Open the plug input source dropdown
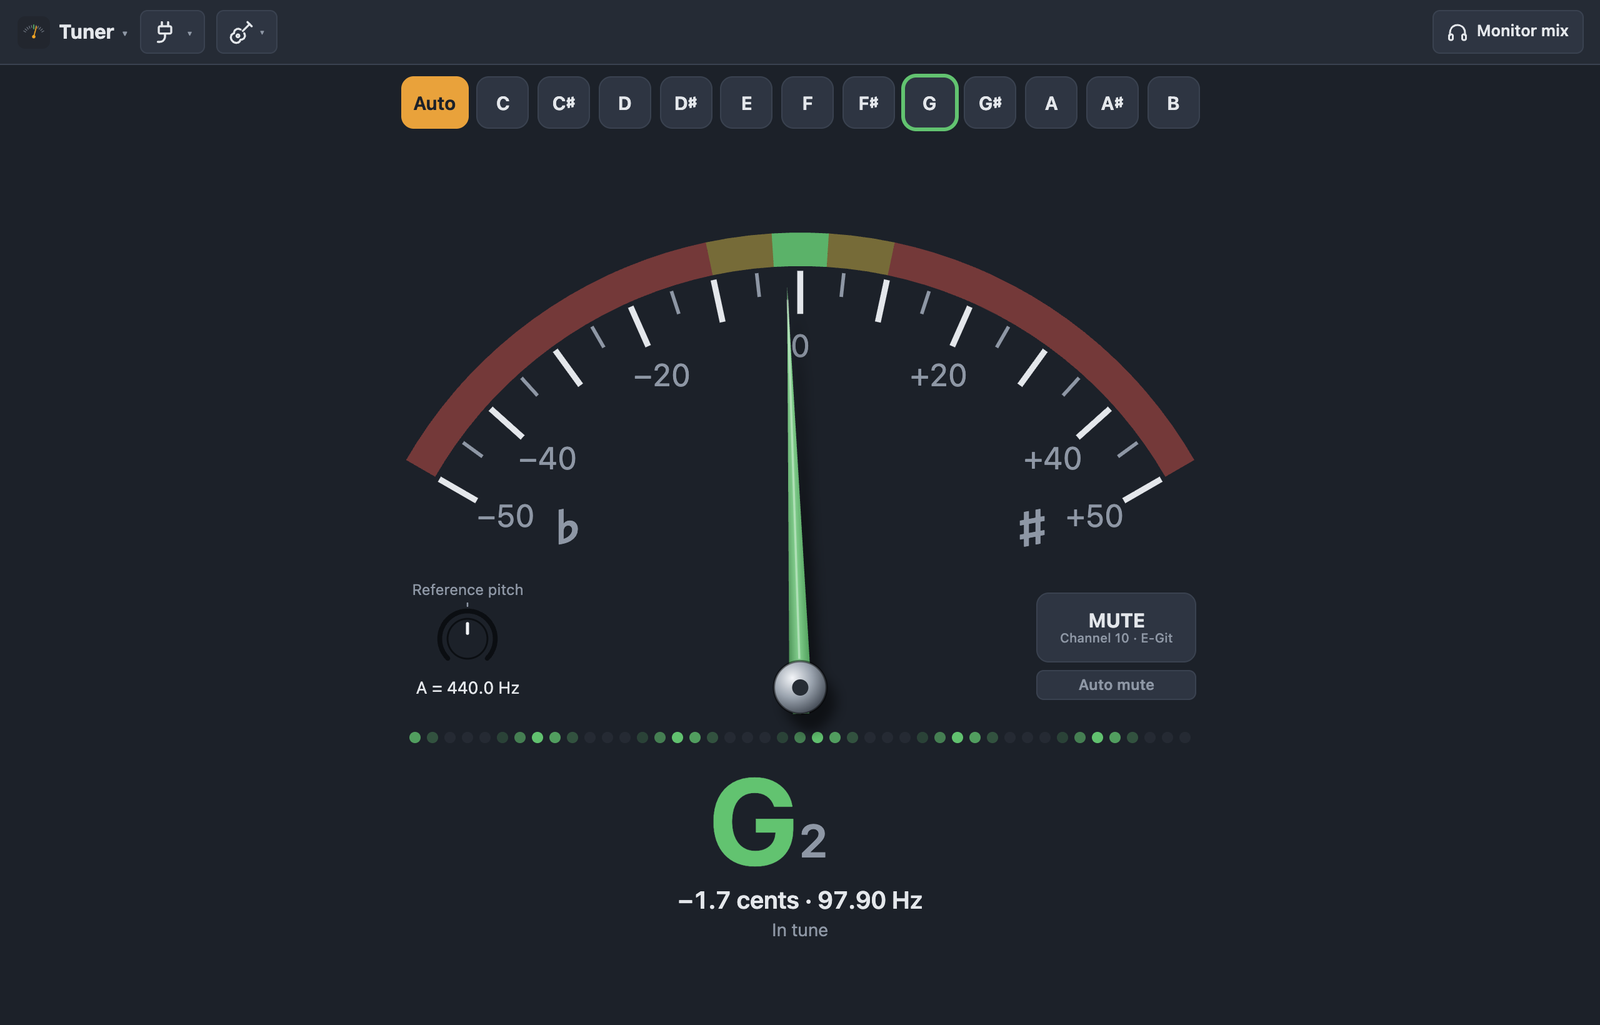 pos(172,32)
